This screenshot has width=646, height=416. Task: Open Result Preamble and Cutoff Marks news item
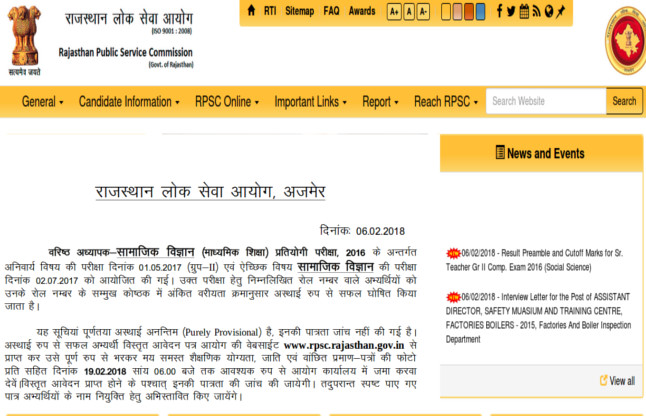534,260
